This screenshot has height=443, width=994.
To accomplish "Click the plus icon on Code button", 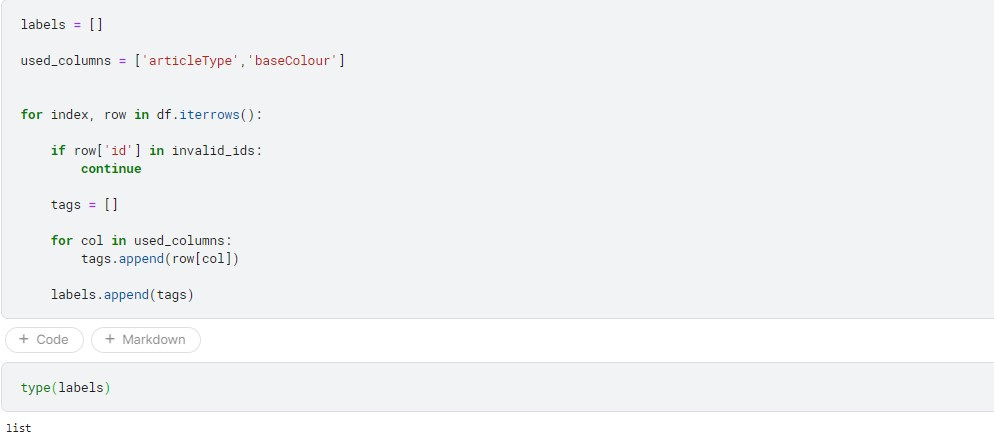I will (x=24, y=340).
